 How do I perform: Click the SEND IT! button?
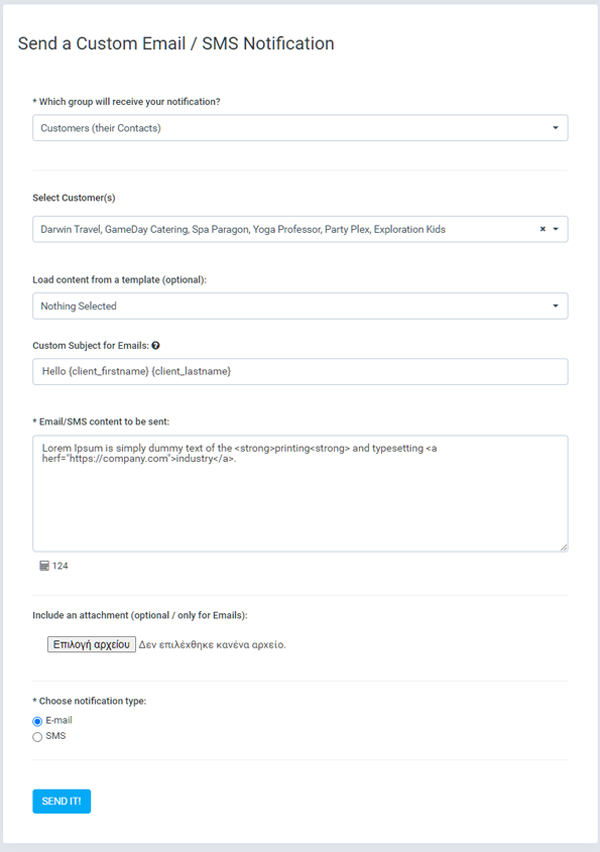click(61, 801)
